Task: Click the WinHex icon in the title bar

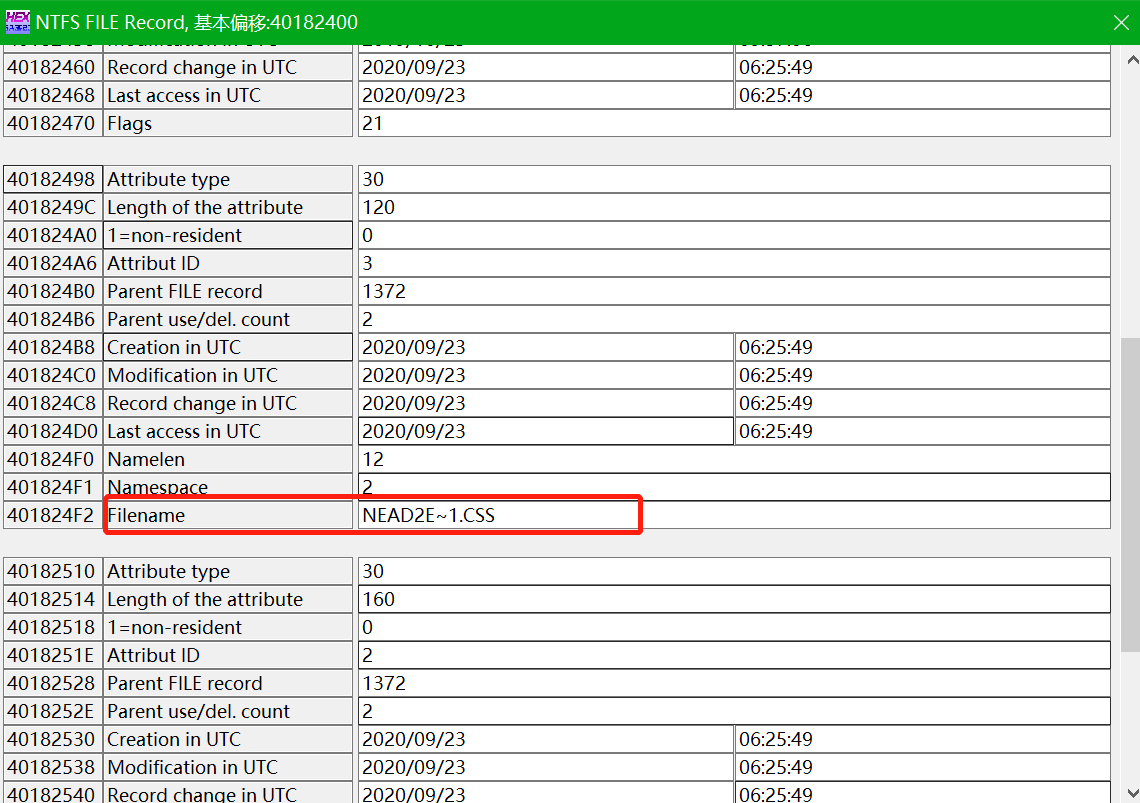Action: tap(17, 22)
